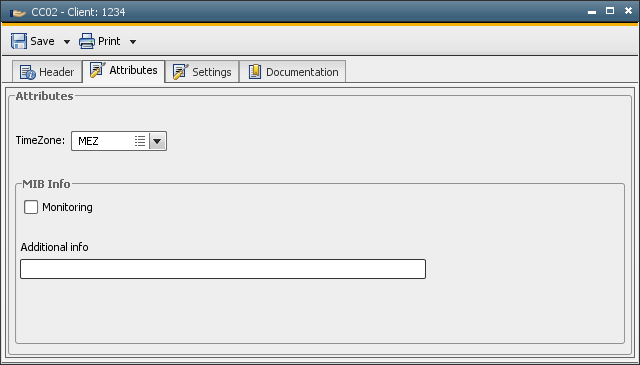Switch to the Header tab
The width and height of the screenshot is (640, 365).
(x=47, y=71)
